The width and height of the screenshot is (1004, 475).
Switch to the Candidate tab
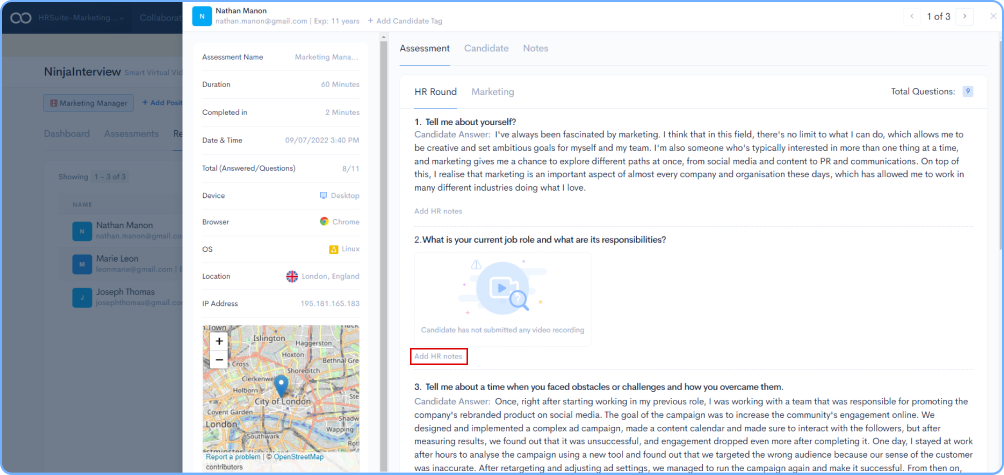tap(486, 48)
